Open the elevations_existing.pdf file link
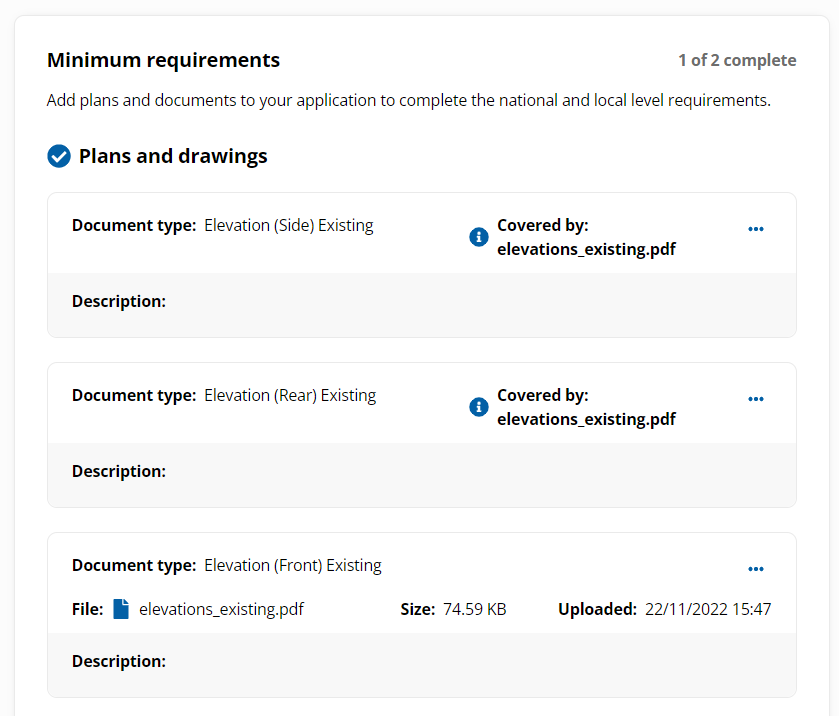 221,609
